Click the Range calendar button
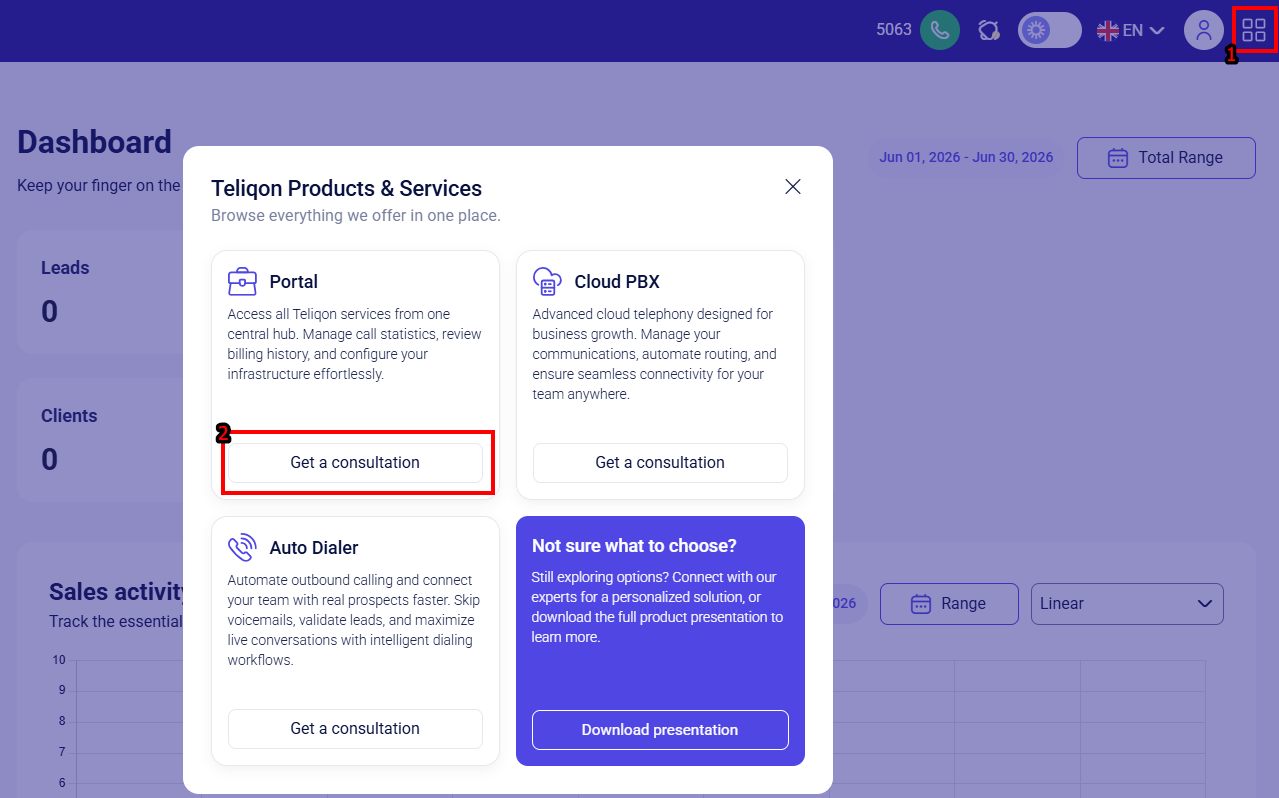The image size is (1279, 798). click(949, 604)
